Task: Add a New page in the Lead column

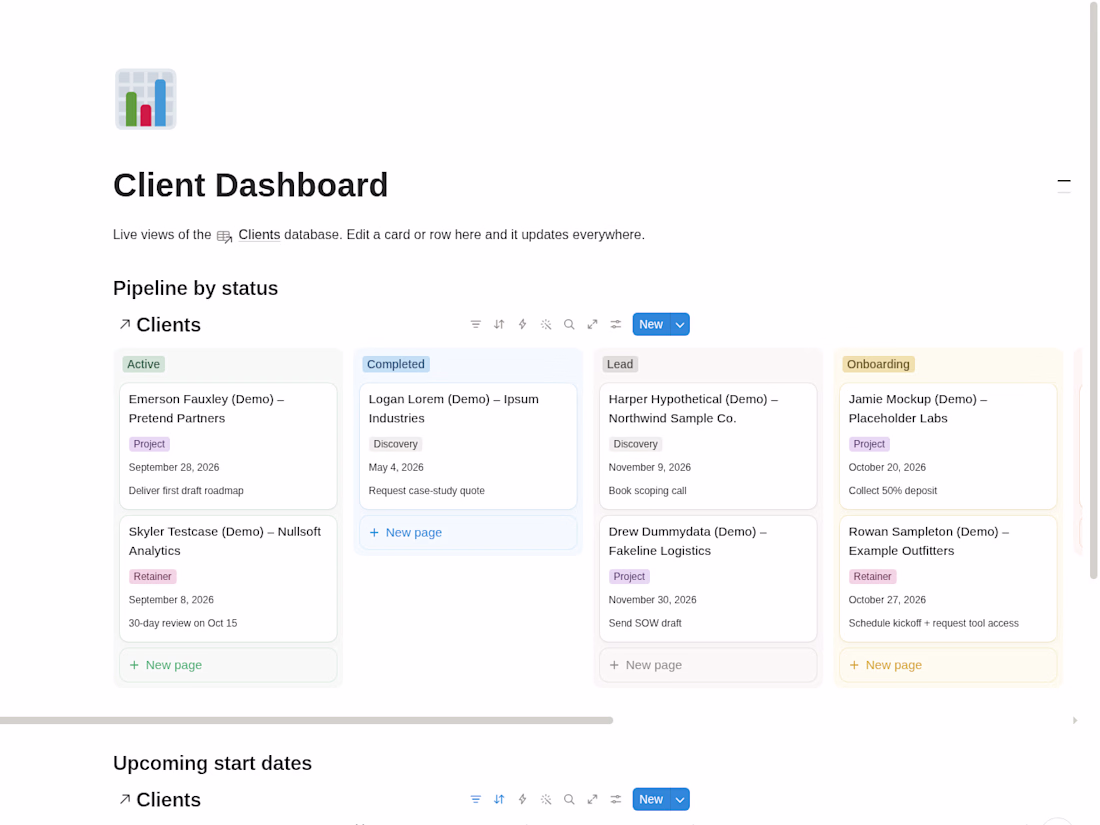Action: point(708,665)
